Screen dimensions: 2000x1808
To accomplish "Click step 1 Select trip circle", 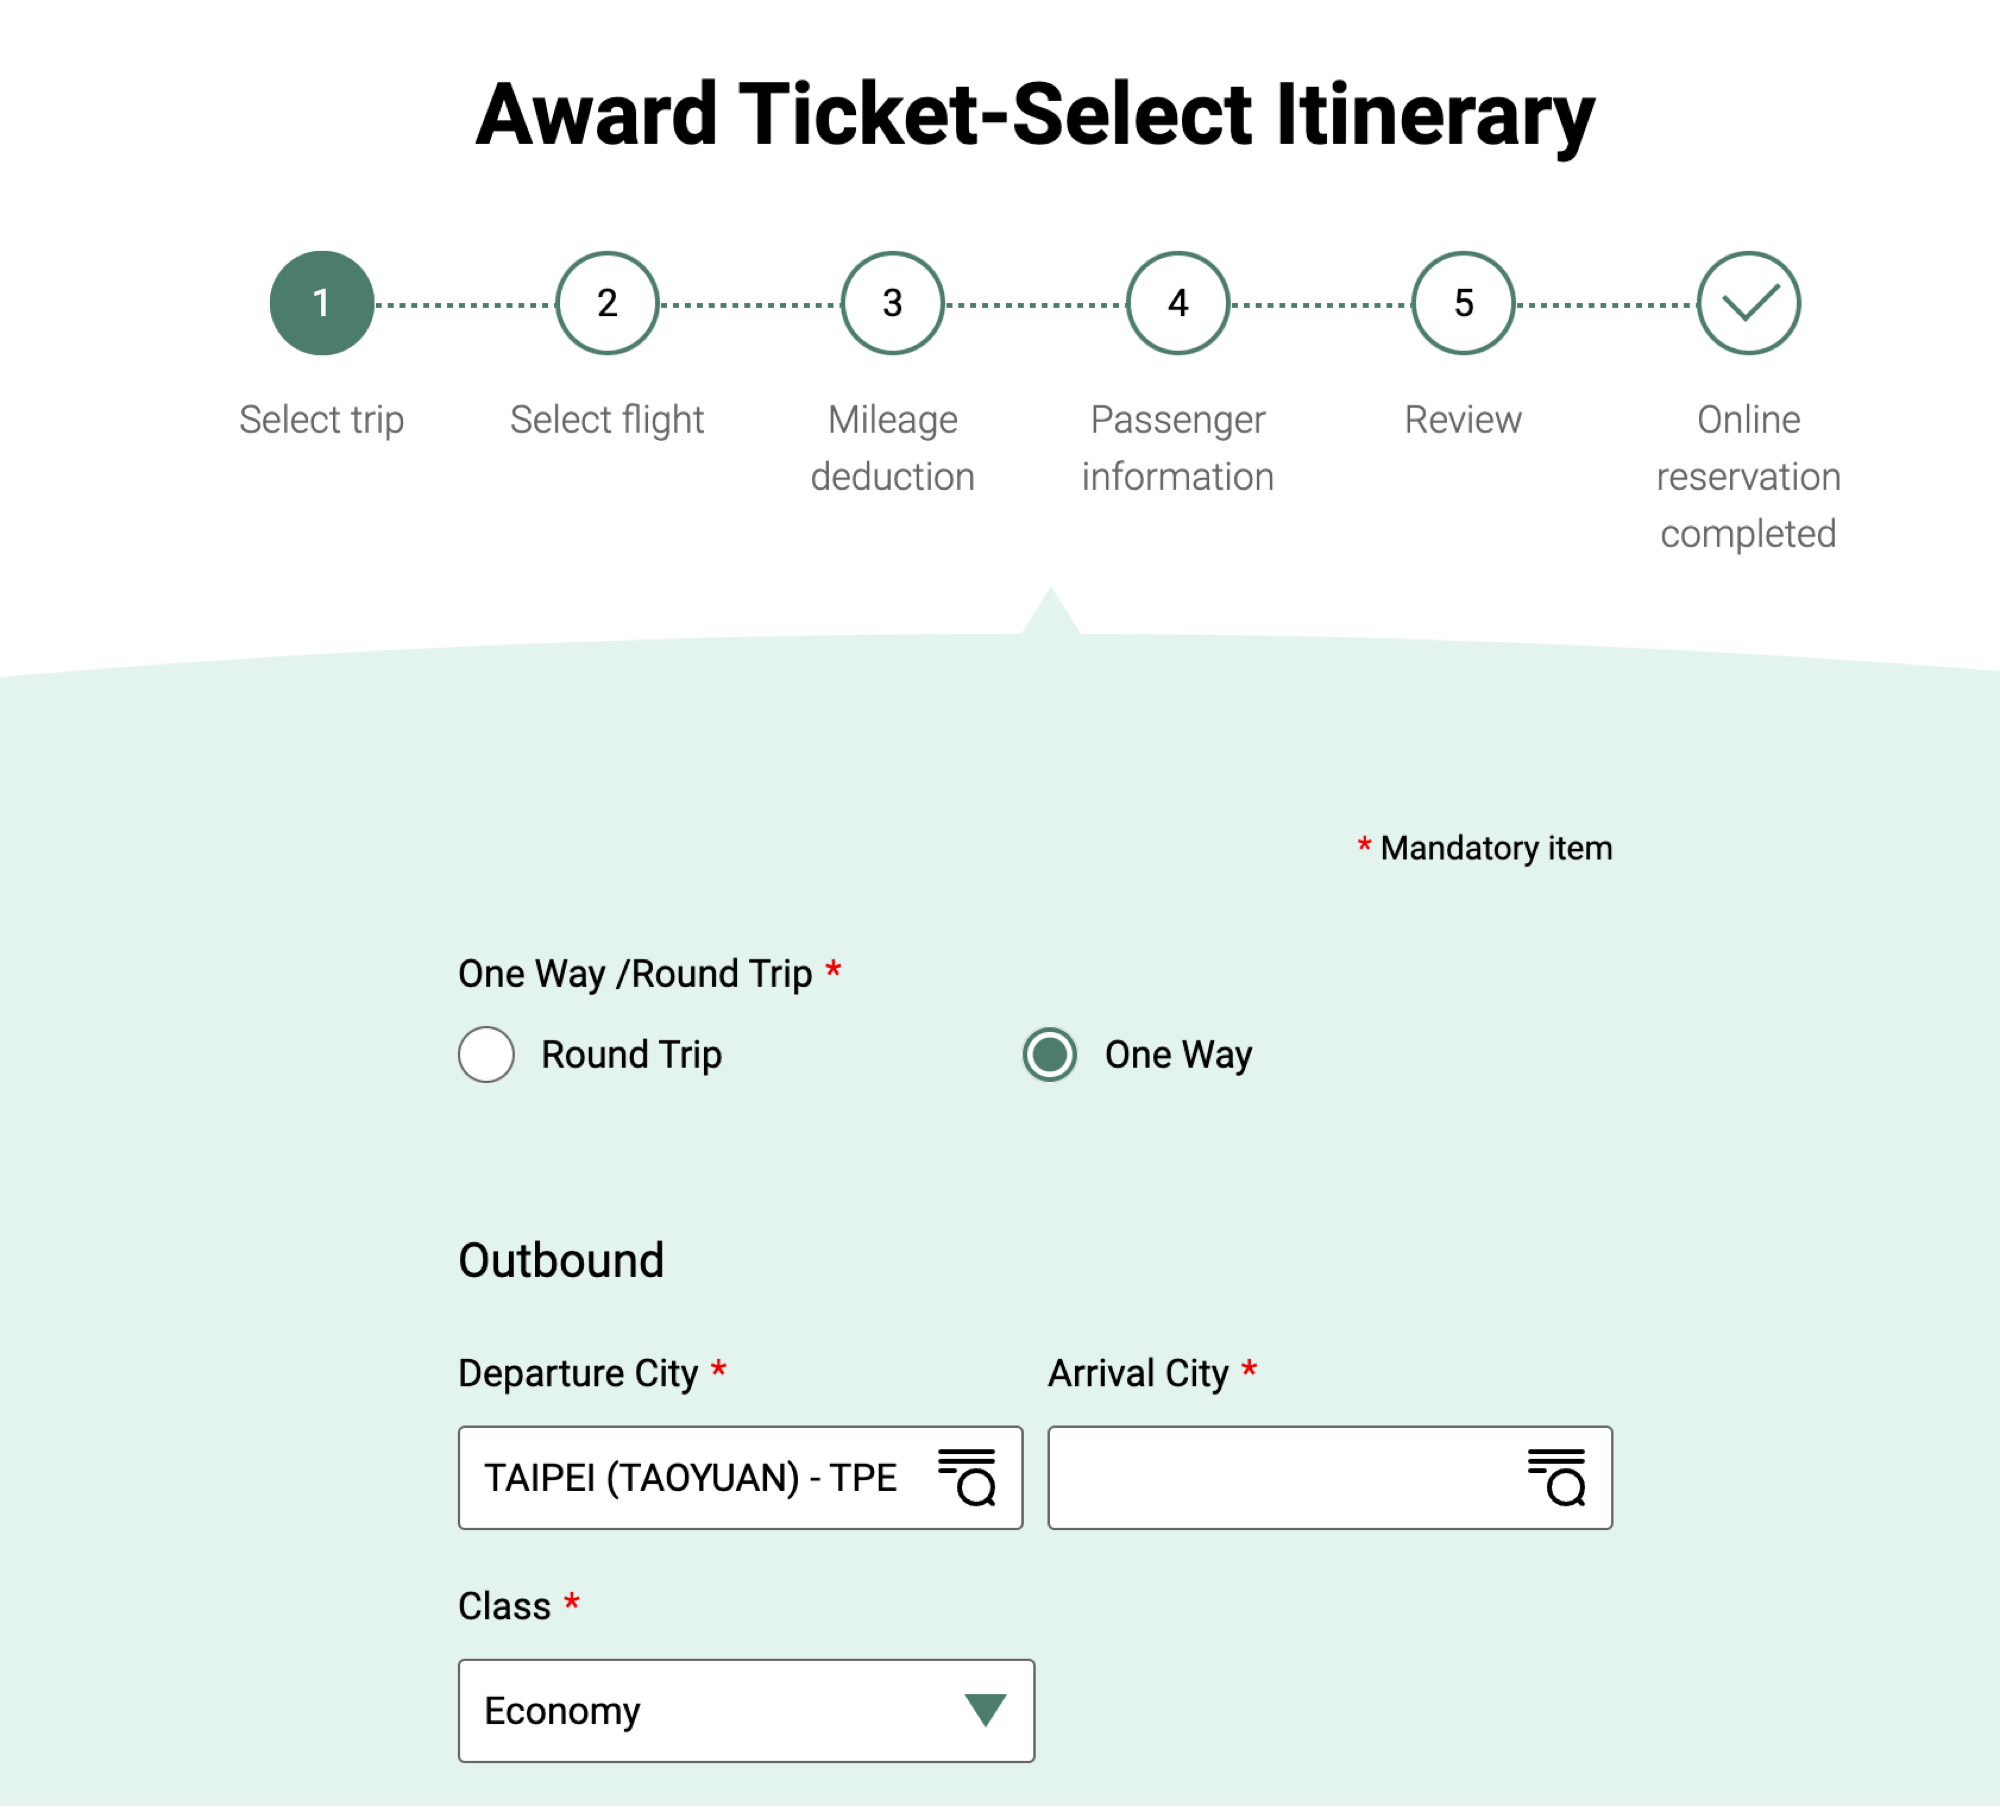I will point(321,303).
